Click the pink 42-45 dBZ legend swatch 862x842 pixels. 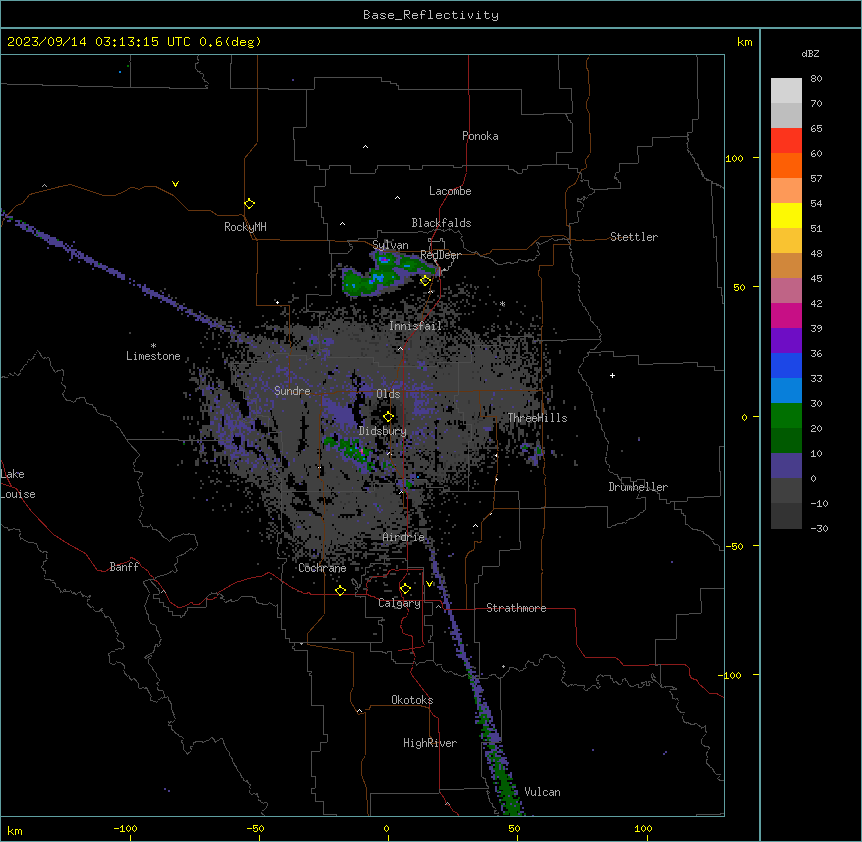point(786,291)
